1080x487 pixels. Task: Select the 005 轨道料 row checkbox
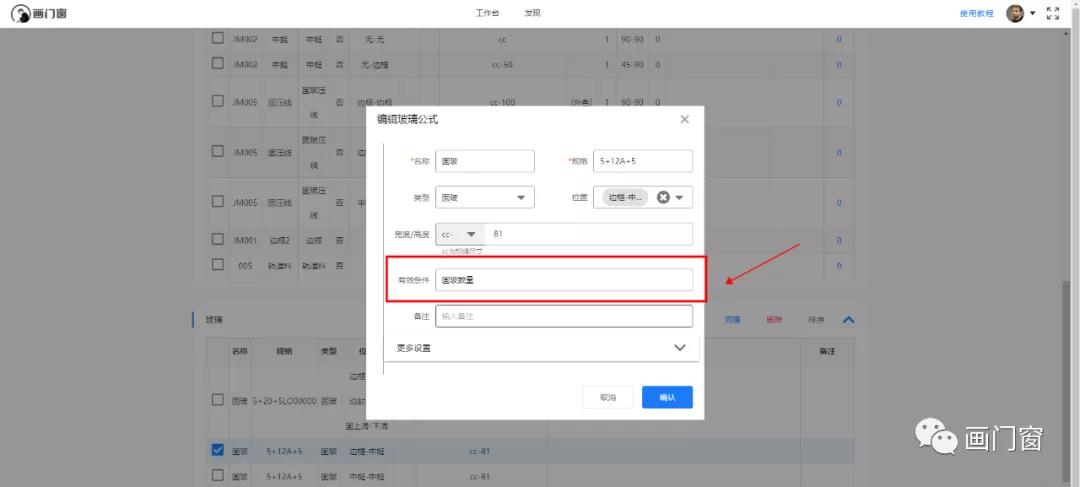[x=218, y=265]
